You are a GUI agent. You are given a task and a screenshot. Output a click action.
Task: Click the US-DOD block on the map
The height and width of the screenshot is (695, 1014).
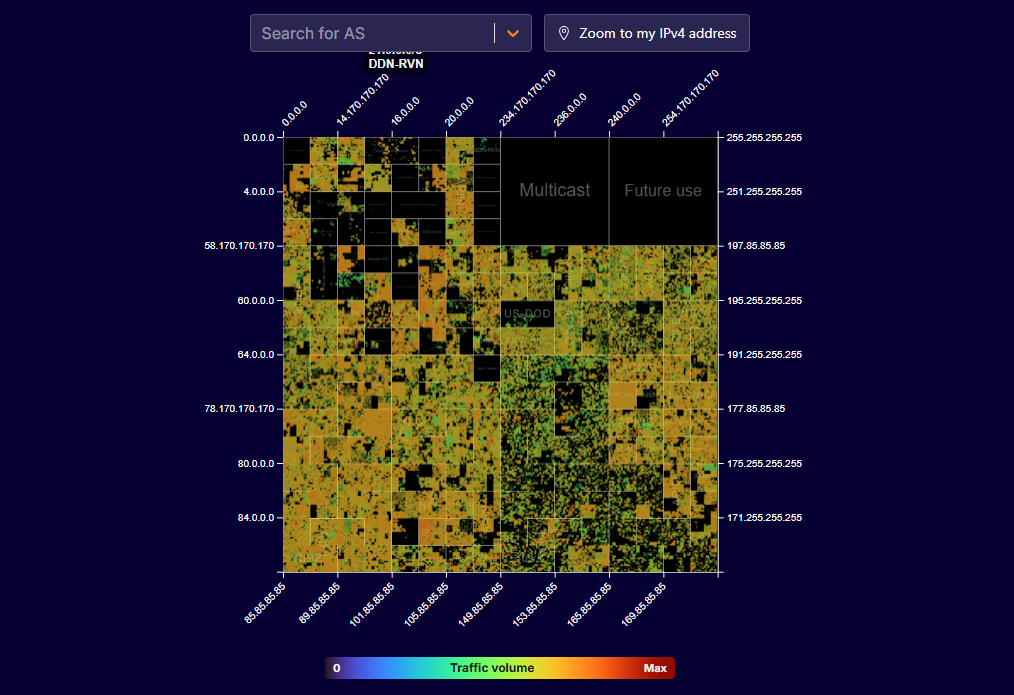click(x=527, y=314)
